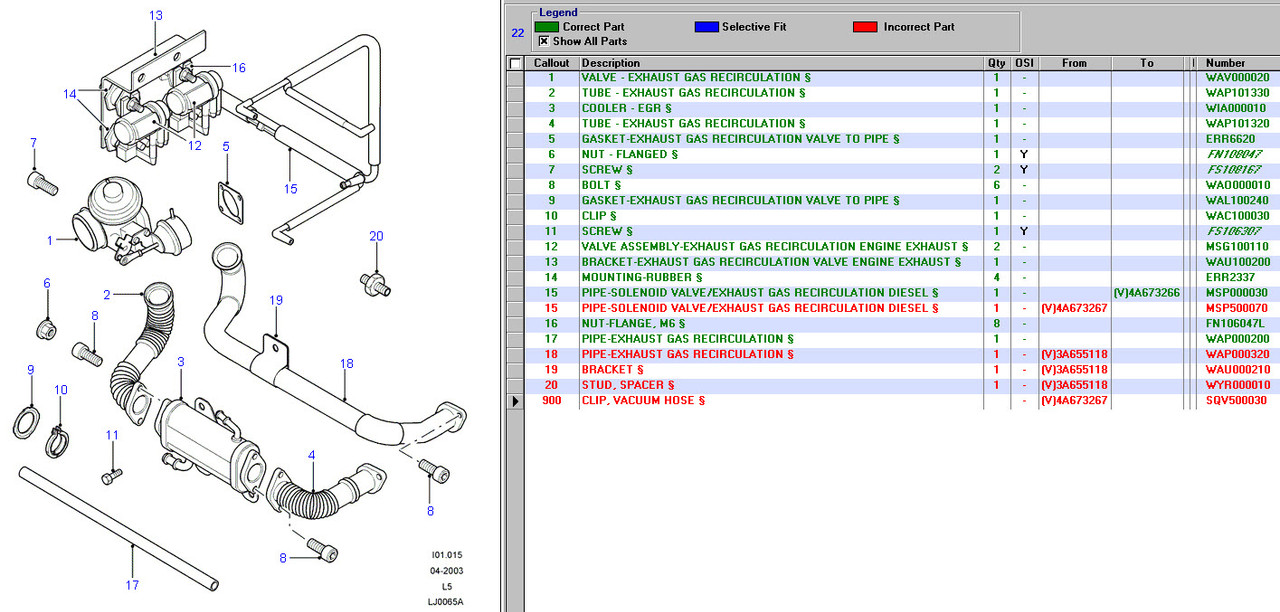The height and width of the screenshot is (612, 1280).
Task: Select the STUD, SPACER description row
Action: tap(627, 385)
